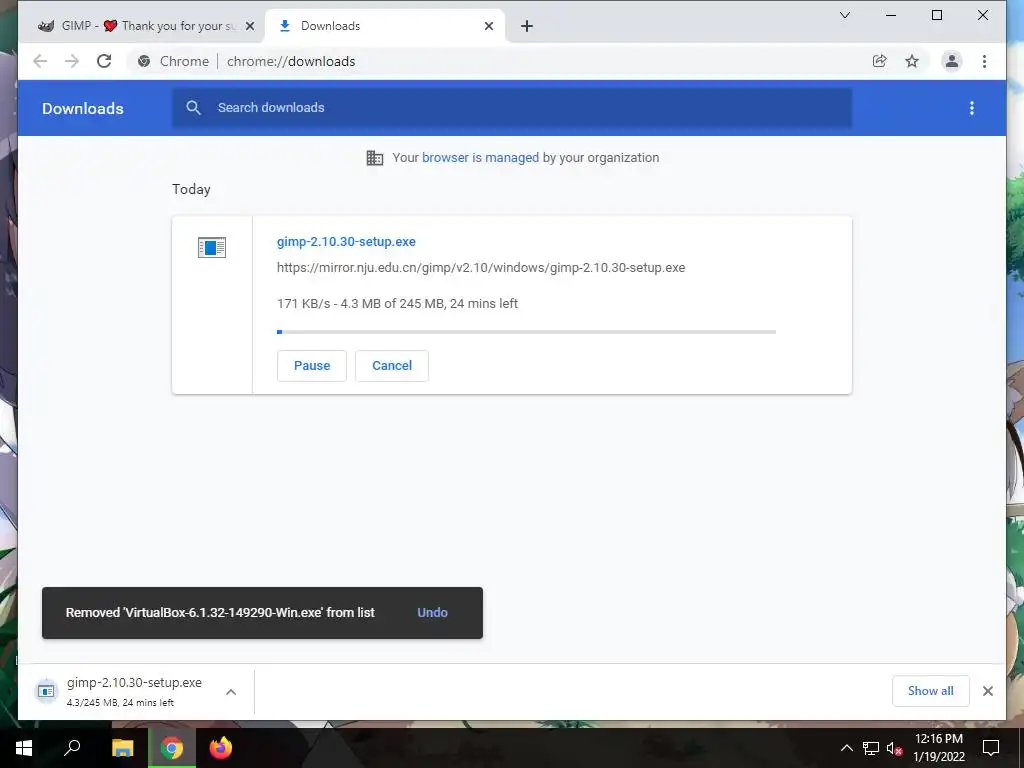Share this page icon
1024x768 pixels.
click(880, 61)
